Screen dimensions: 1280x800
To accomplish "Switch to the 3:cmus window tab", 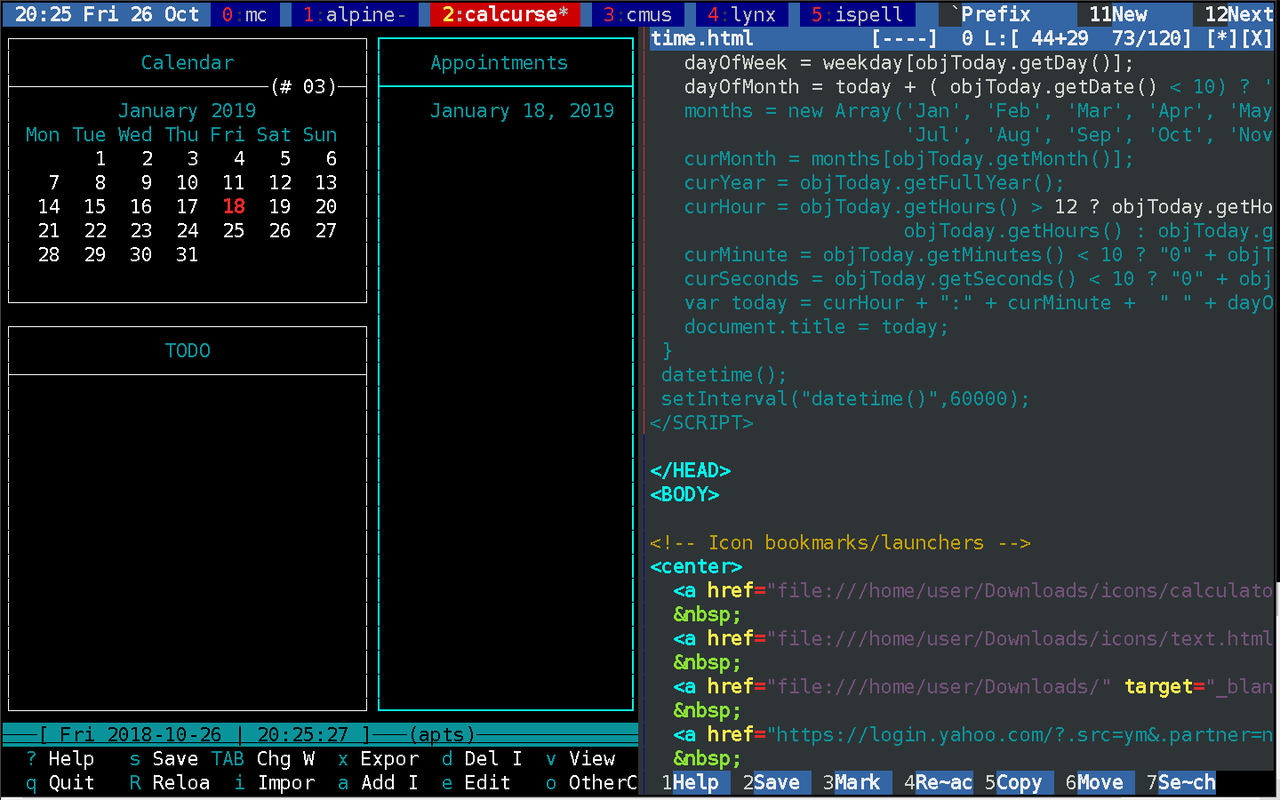I will pos(637,15).
